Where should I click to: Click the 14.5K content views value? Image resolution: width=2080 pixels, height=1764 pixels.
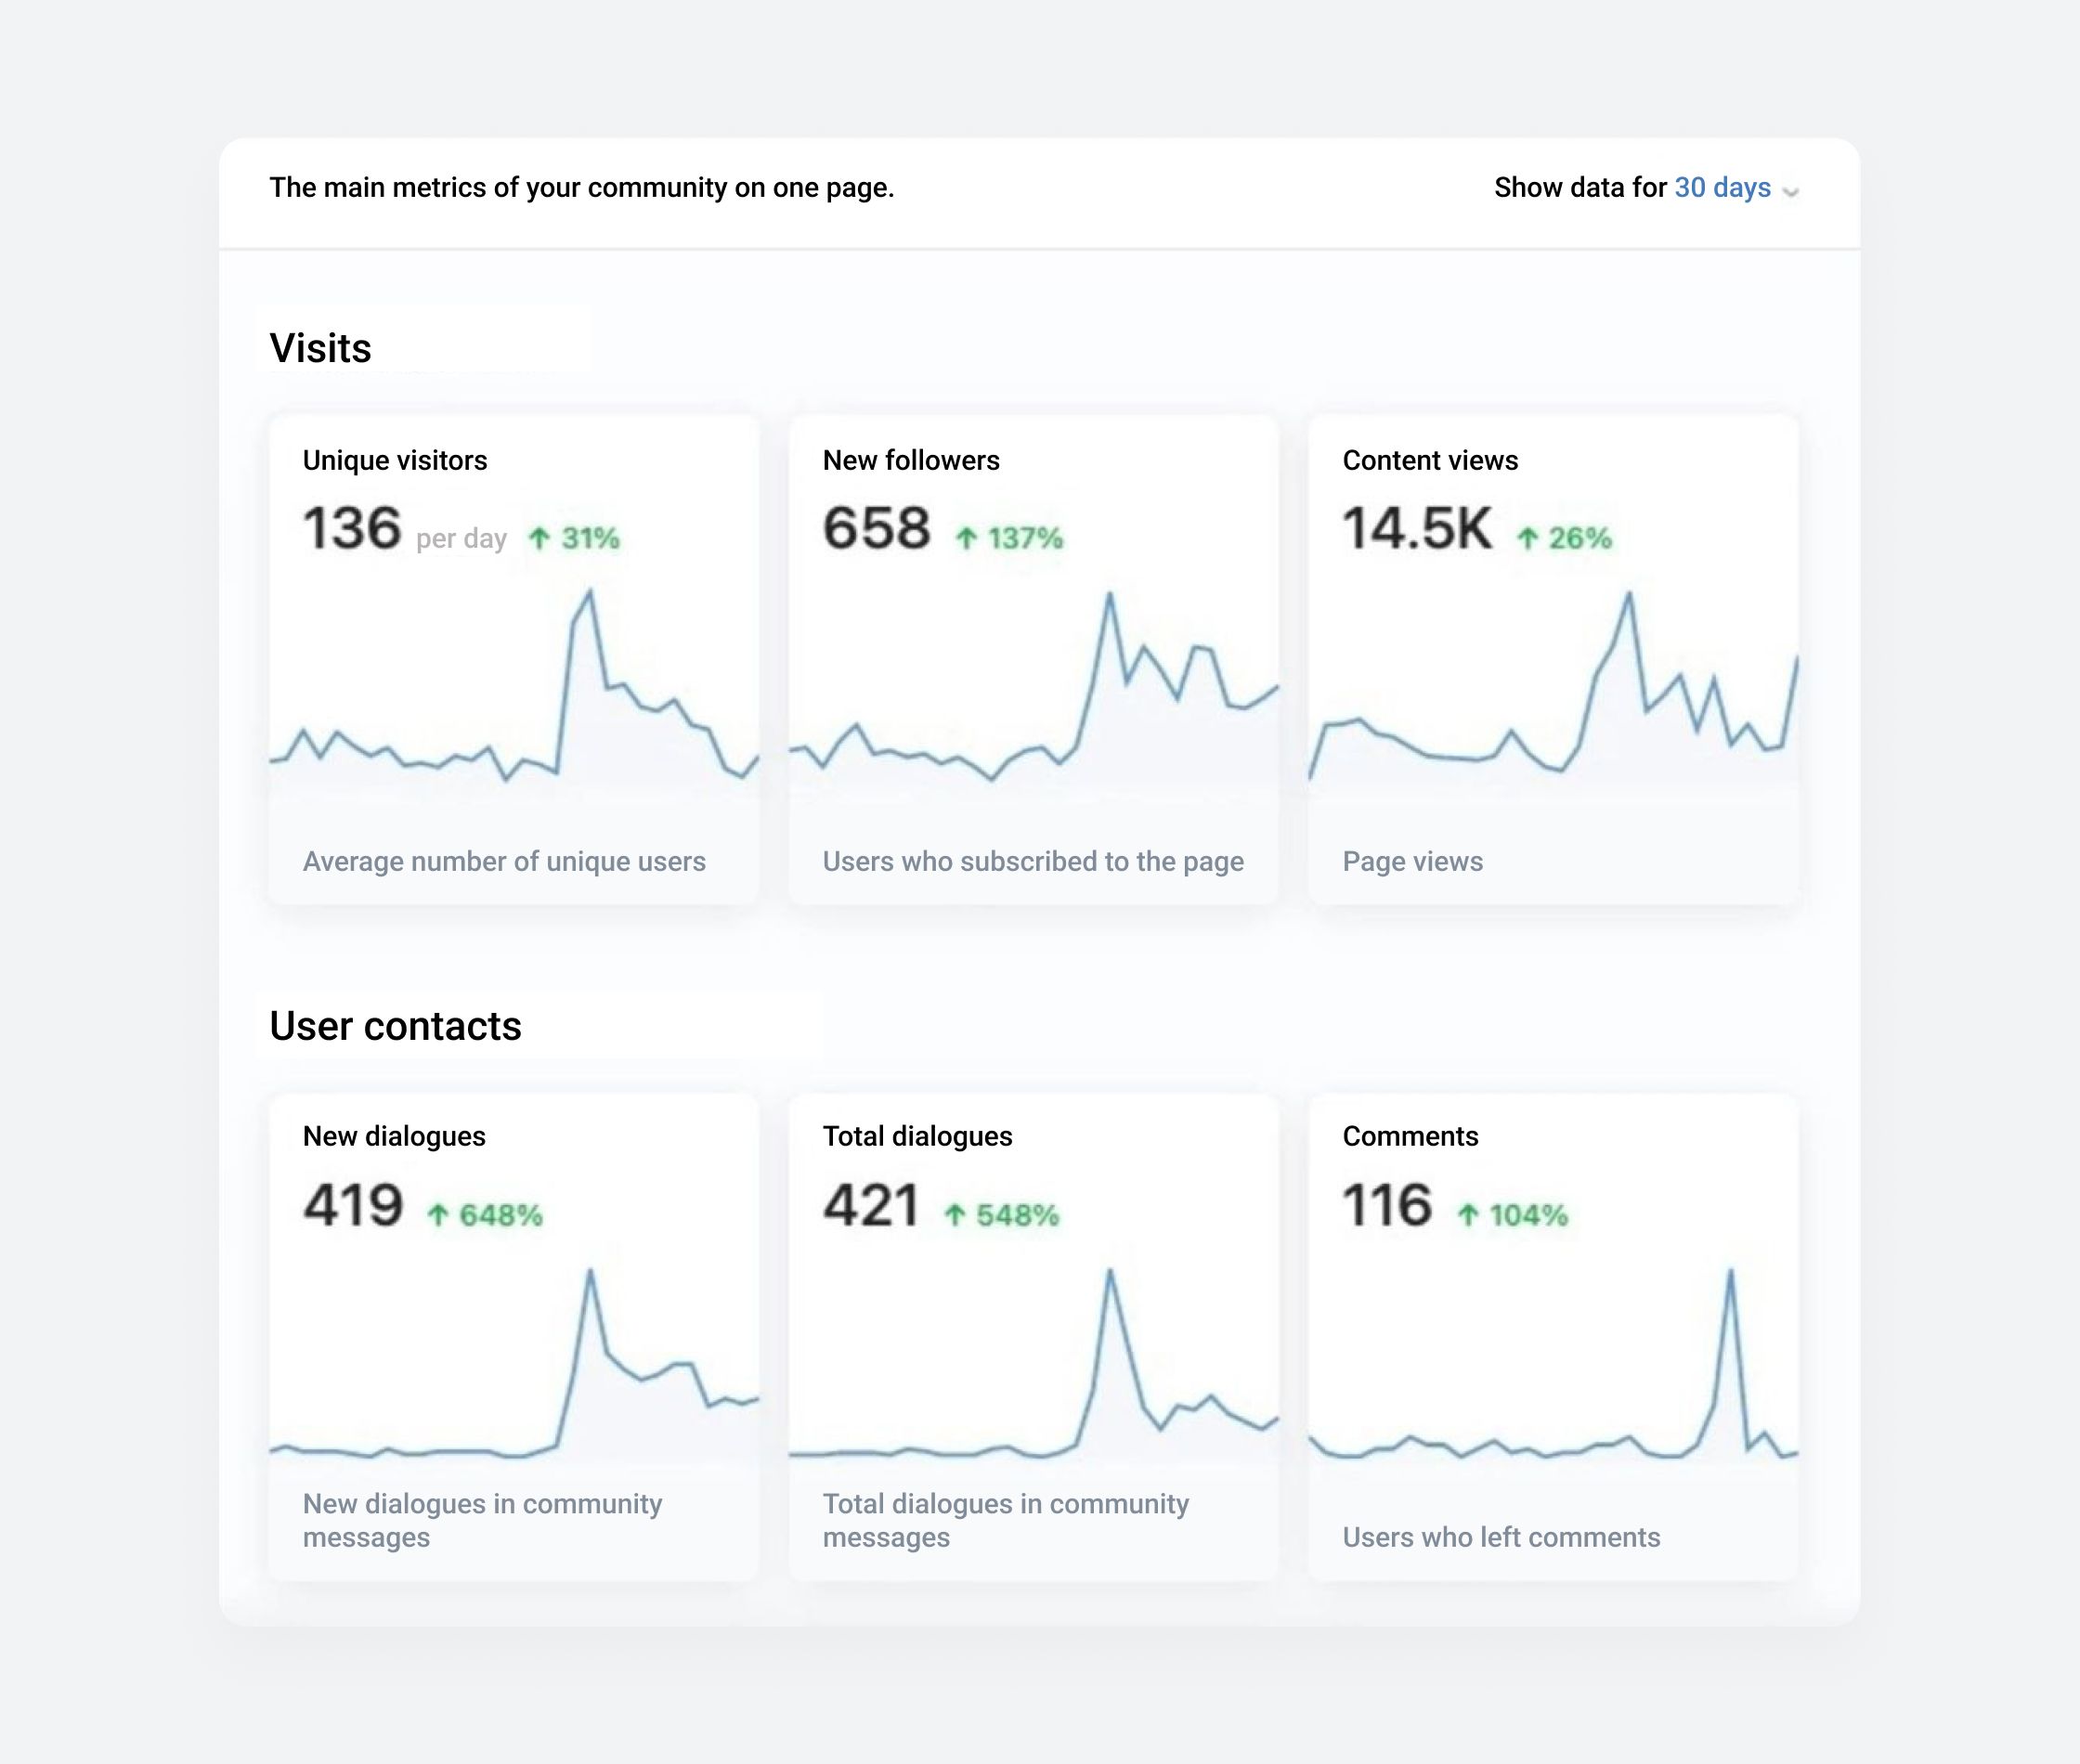pyautogui.click(x=1416, y=528)
